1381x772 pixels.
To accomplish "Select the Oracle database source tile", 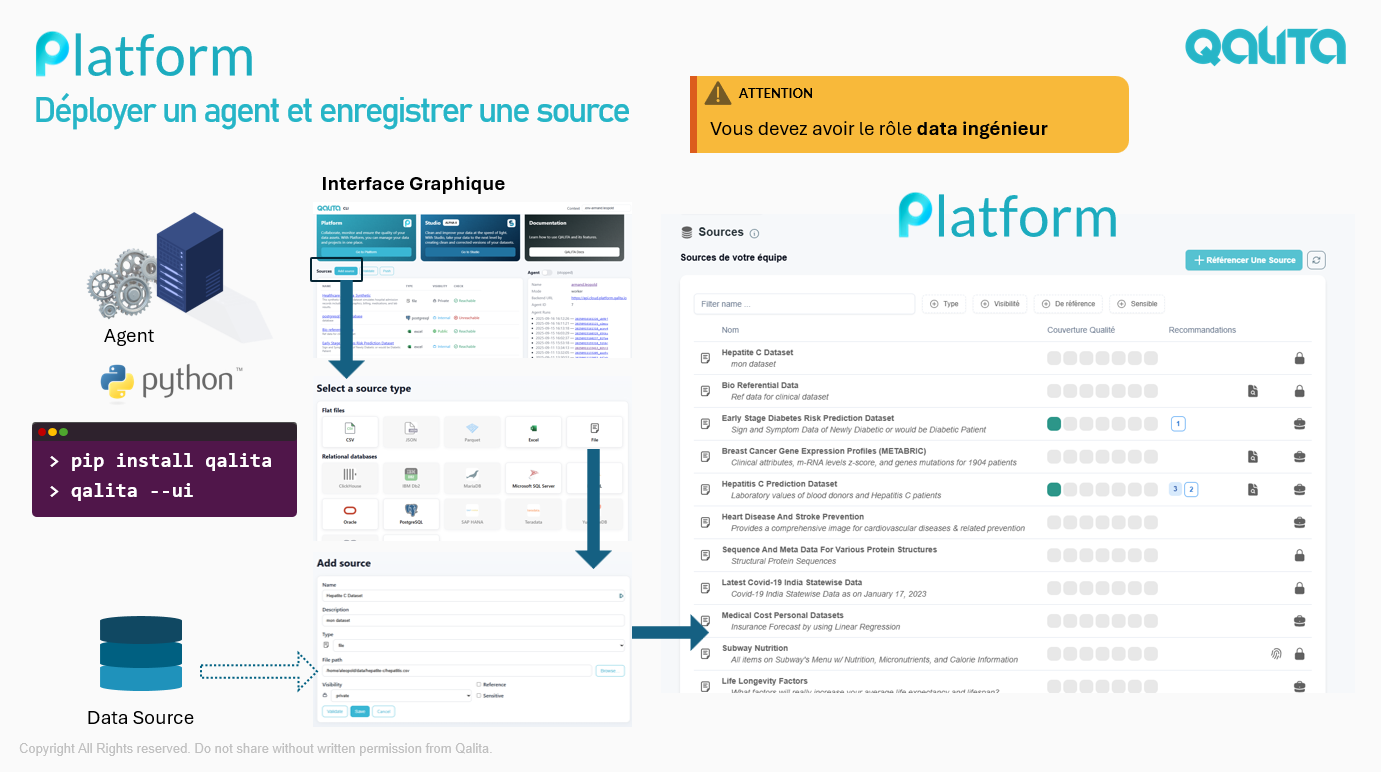I will (x=349, y=513).
